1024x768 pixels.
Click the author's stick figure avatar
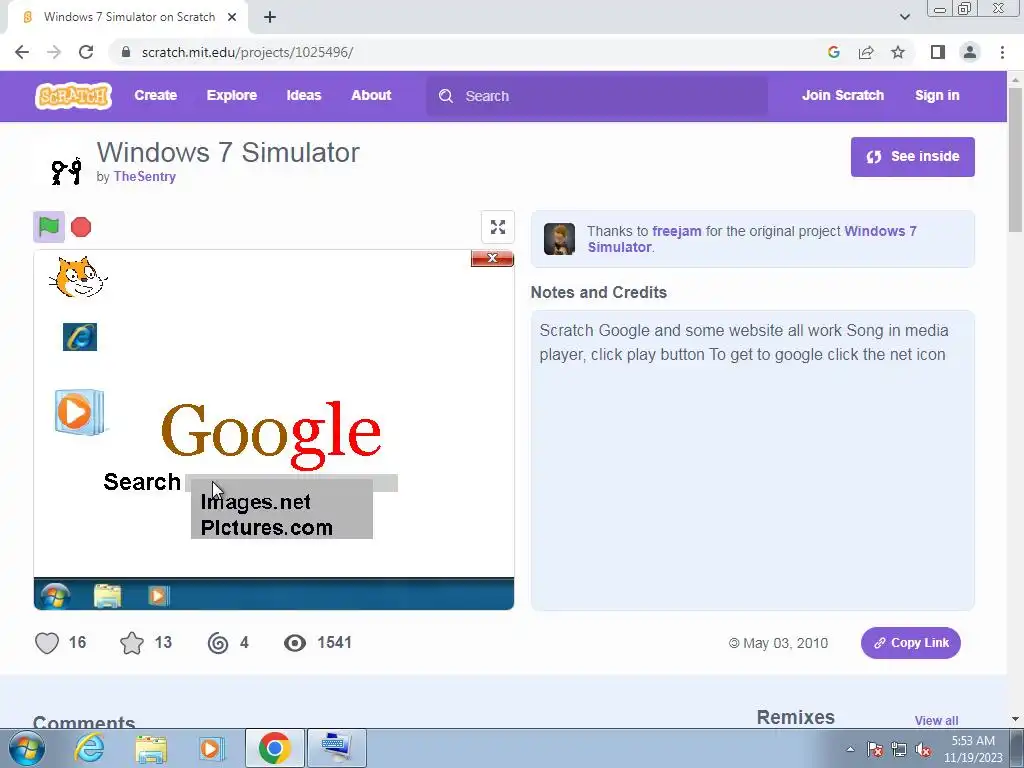[x=66, y=170]
